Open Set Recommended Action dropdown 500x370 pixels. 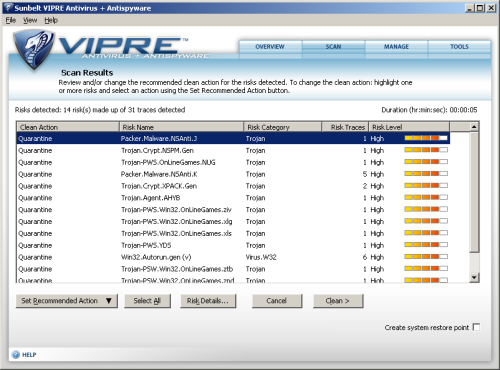[67, 301]
